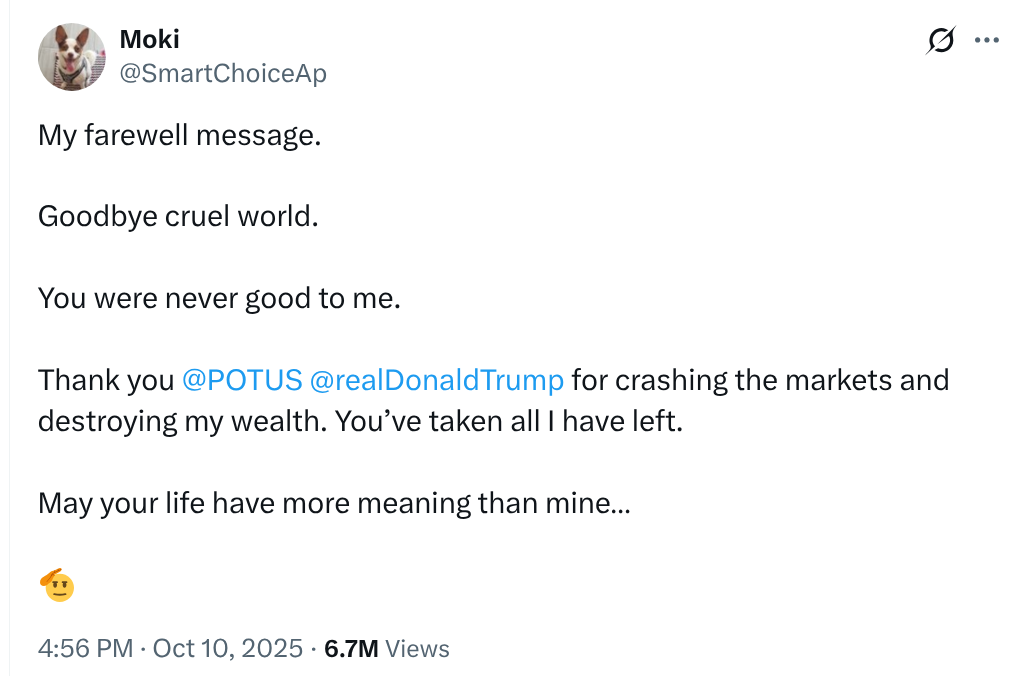Click the Grok slashed-circle icon
Screen dimensions: 1028x676
(940, 41)
